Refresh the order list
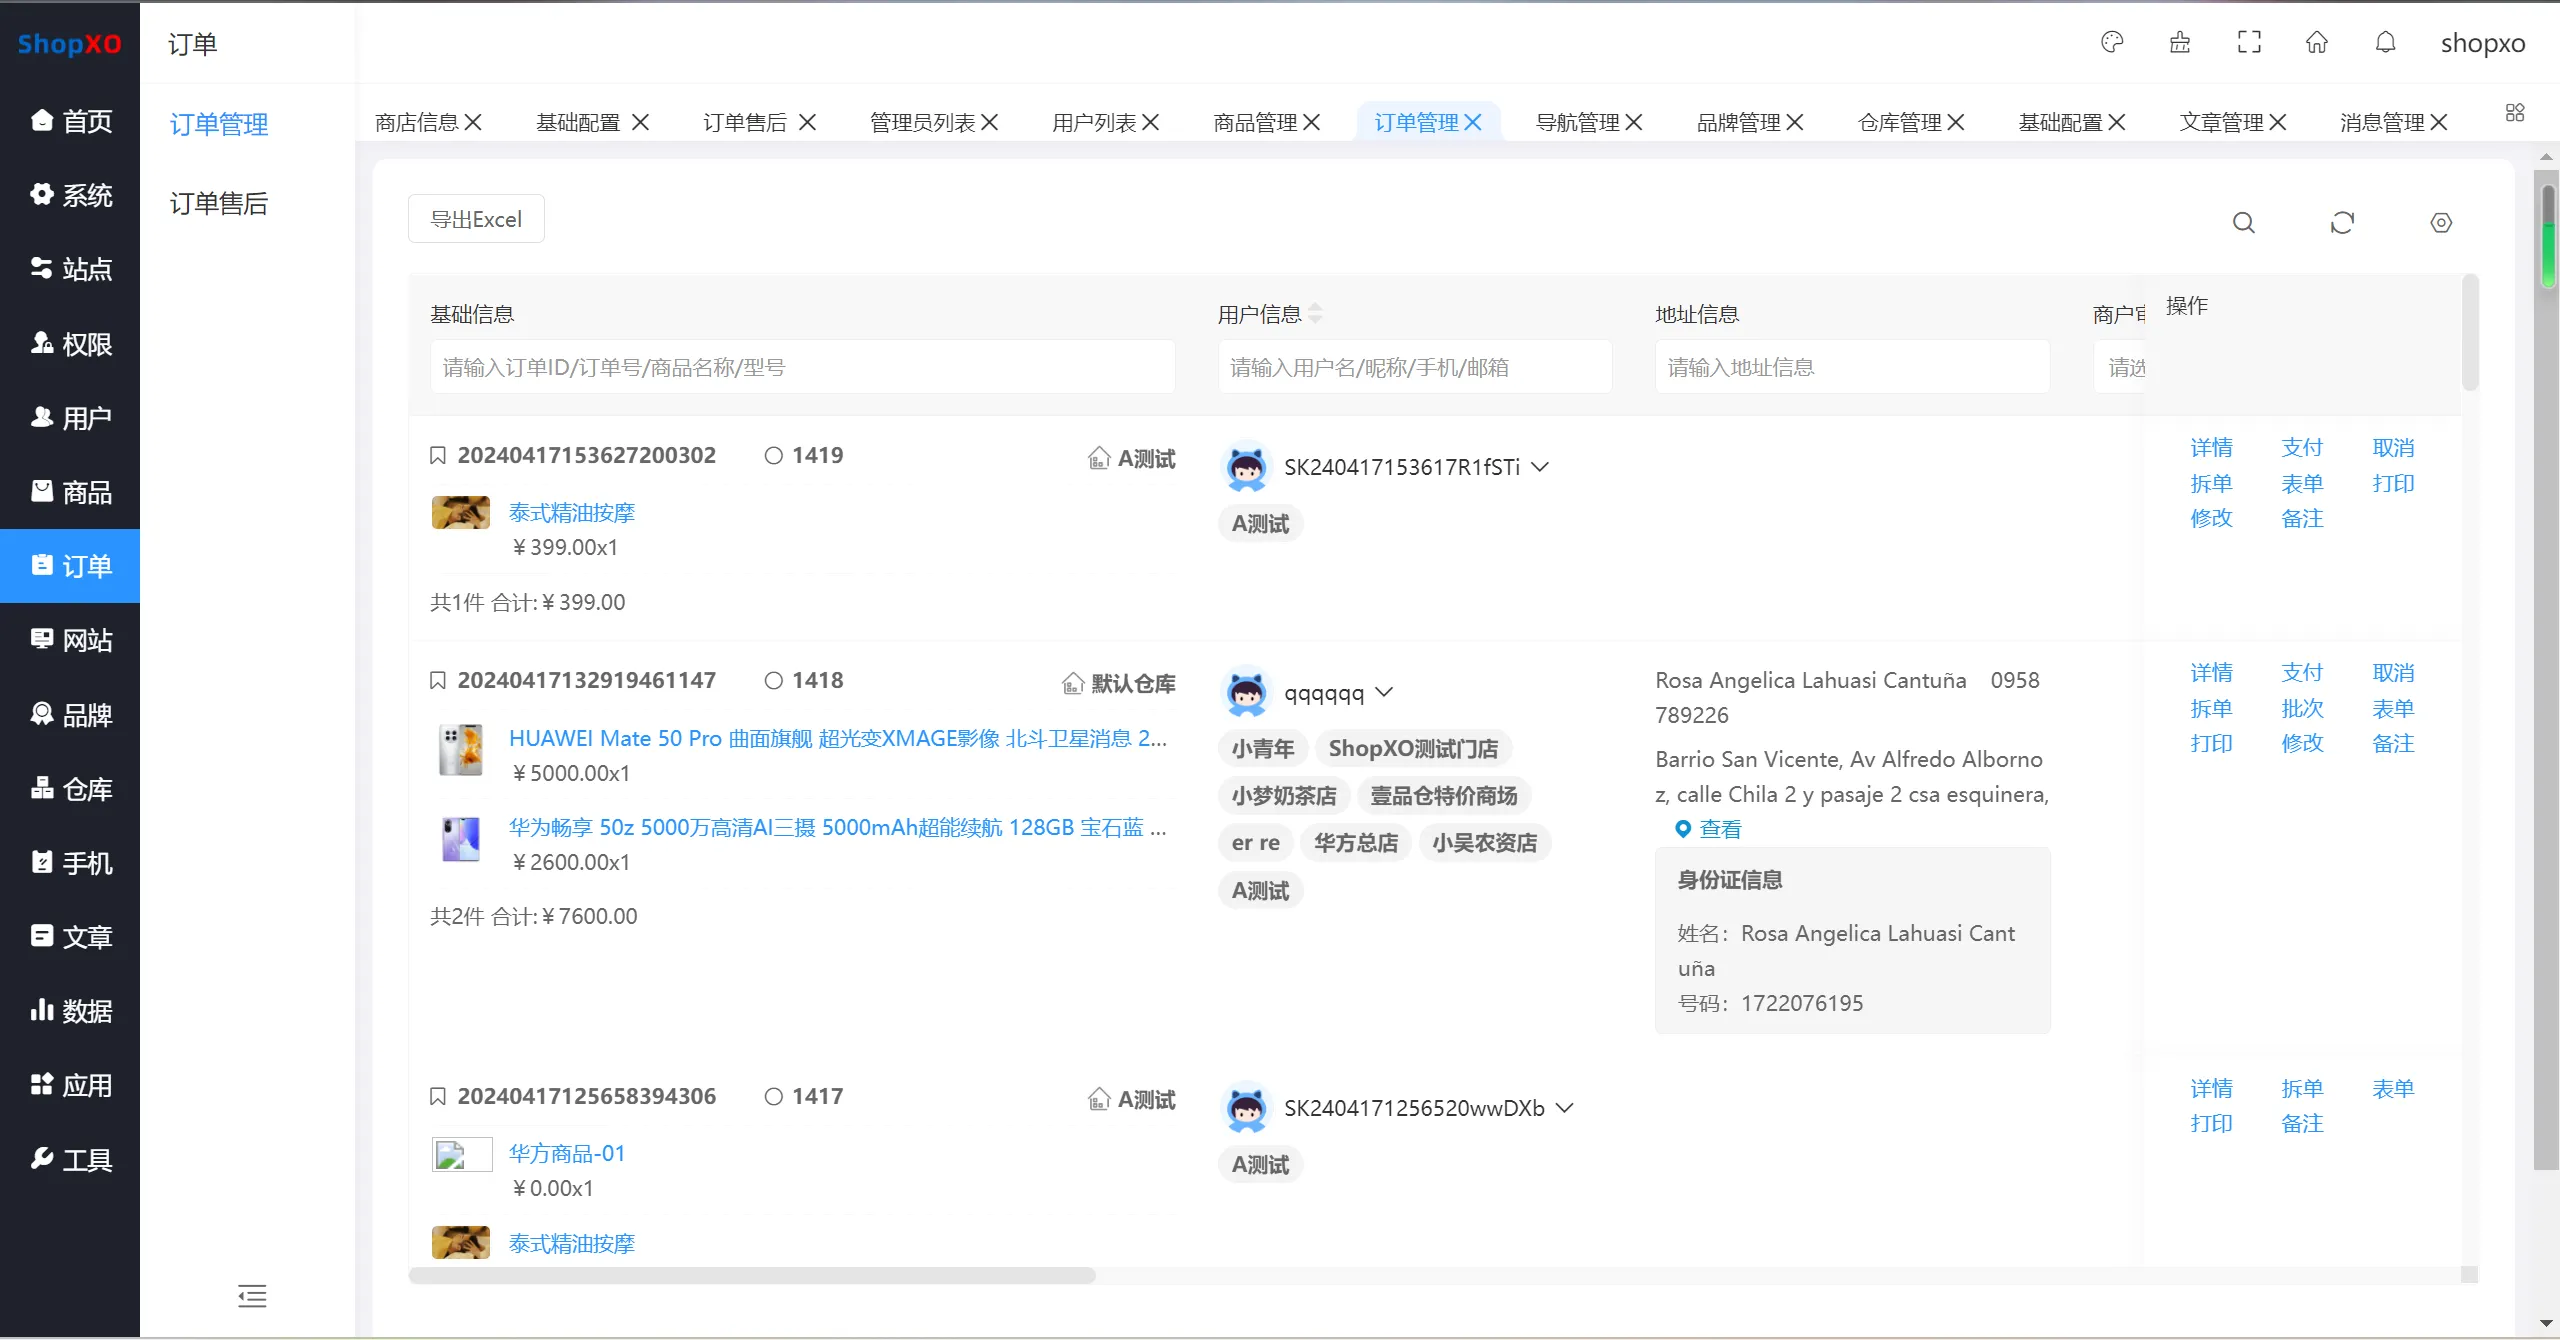Screen dimensions: 2560x1340 click(2343, 222)
